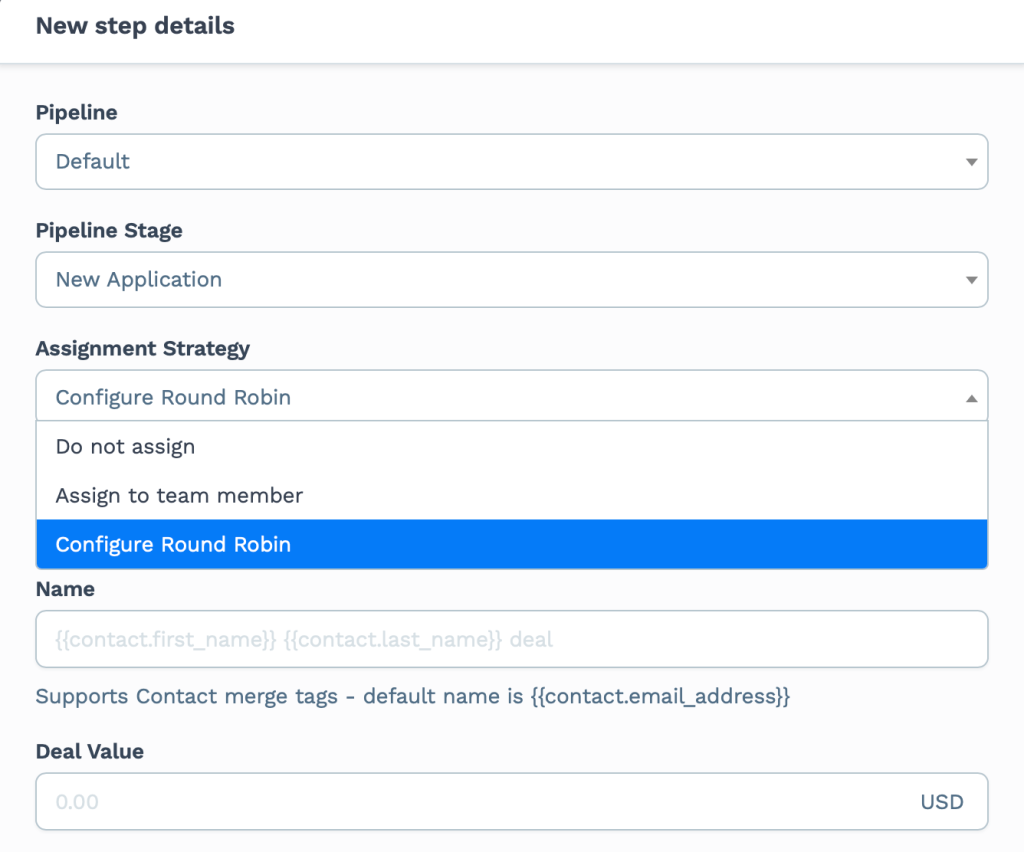The width and height of the screenshot is (1024, 852).
Task: Click the Pipeline field label
Action: (76, 113)
